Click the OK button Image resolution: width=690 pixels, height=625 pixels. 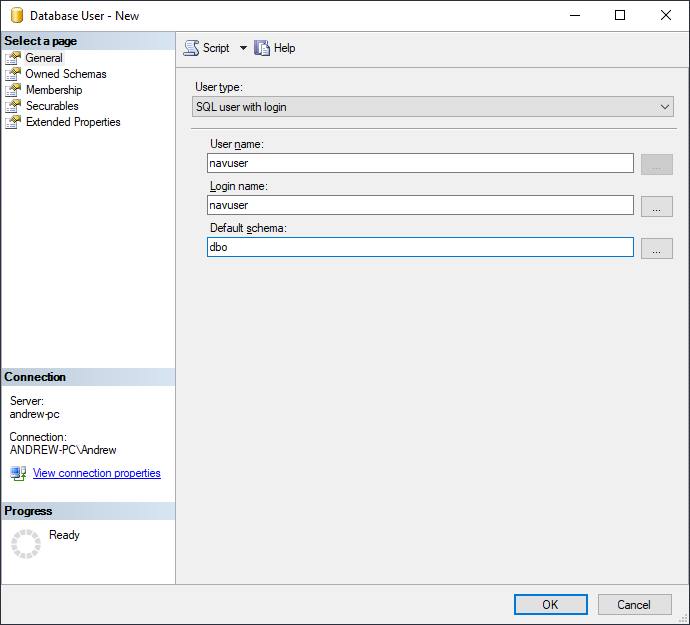550,604
